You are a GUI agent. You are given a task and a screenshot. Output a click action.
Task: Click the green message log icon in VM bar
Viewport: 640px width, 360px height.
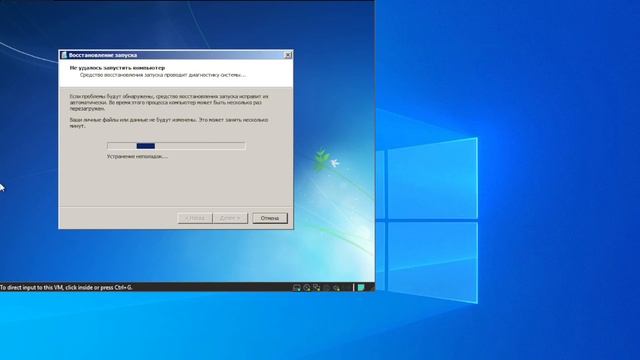(361, 288)
